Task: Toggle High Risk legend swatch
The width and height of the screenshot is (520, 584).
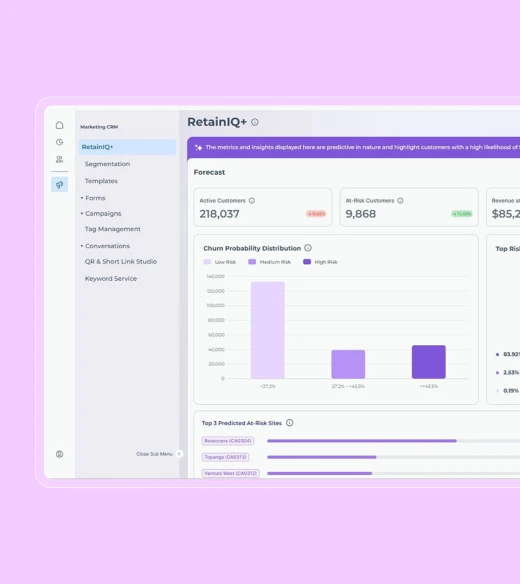Action: click(307, 262)
